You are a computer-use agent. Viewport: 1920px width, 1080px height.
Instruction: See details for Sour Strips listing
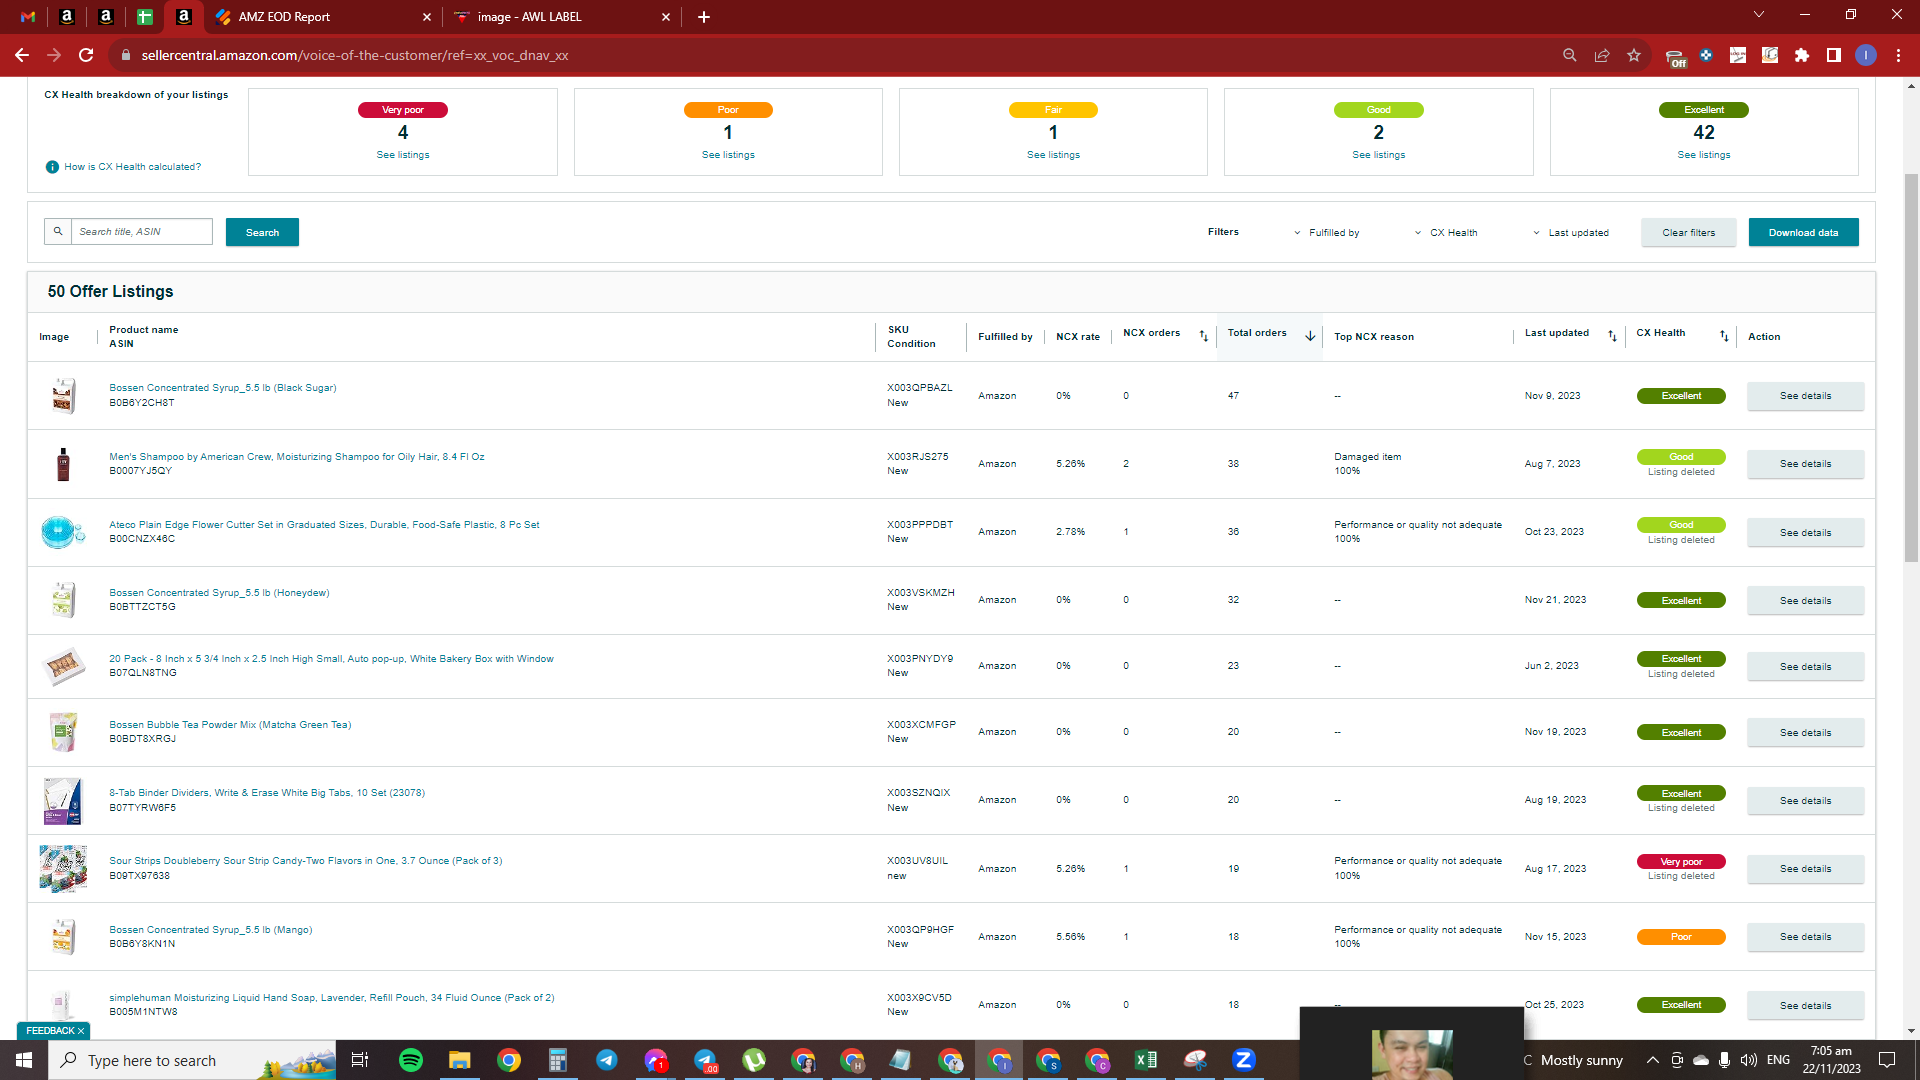coord(1805,869)
